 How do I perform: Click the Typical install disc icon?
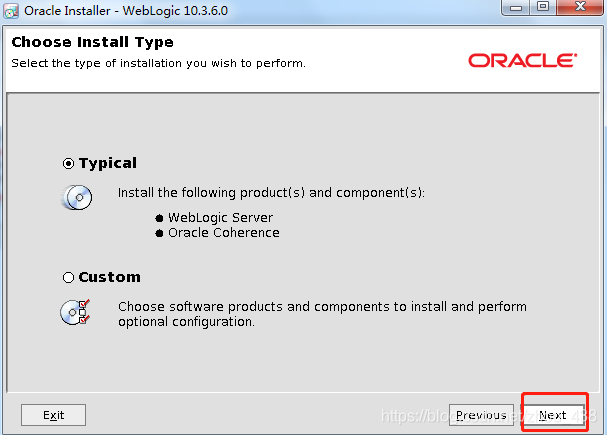point(76,197)
